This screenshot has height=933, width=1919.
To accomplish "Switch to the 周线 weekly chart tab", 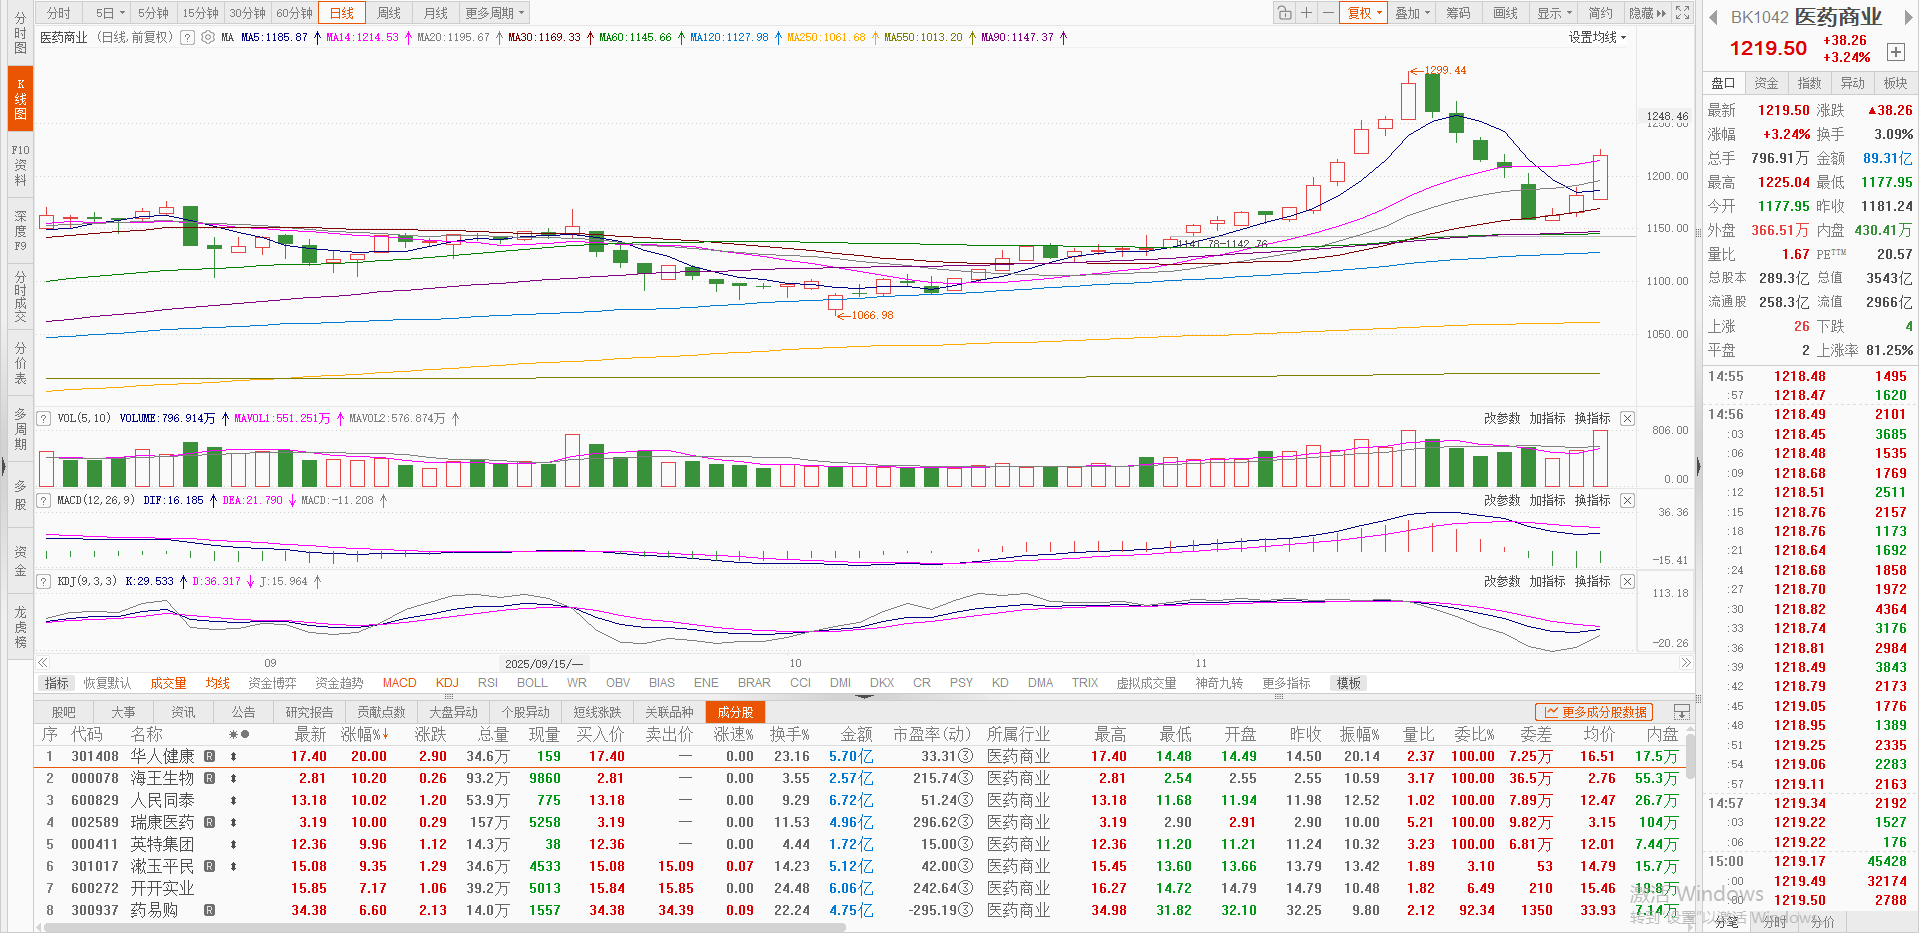I will [389, 13].
